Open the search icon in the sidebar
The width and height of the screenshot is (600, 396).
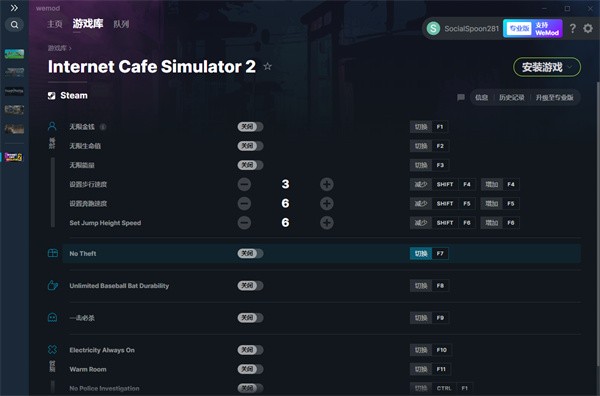click(x=15, y=25)
